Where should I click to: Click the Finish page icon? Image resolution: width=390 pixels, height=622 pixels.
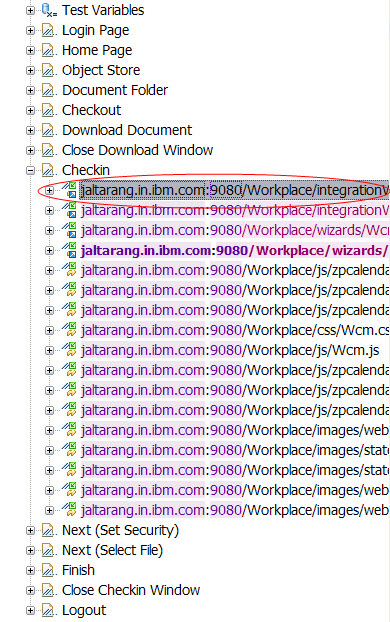(49, 570)
